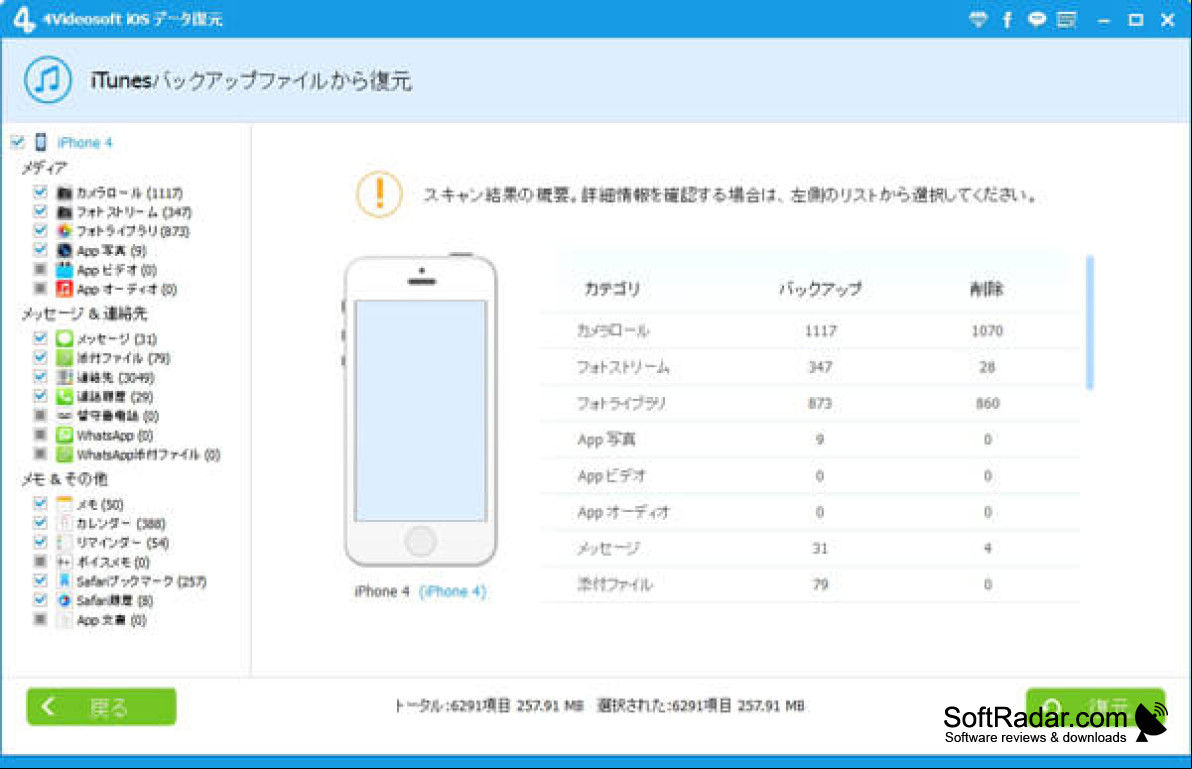
Task: Click the トータル:6291項目 status text
Action: tap(489, 706)
